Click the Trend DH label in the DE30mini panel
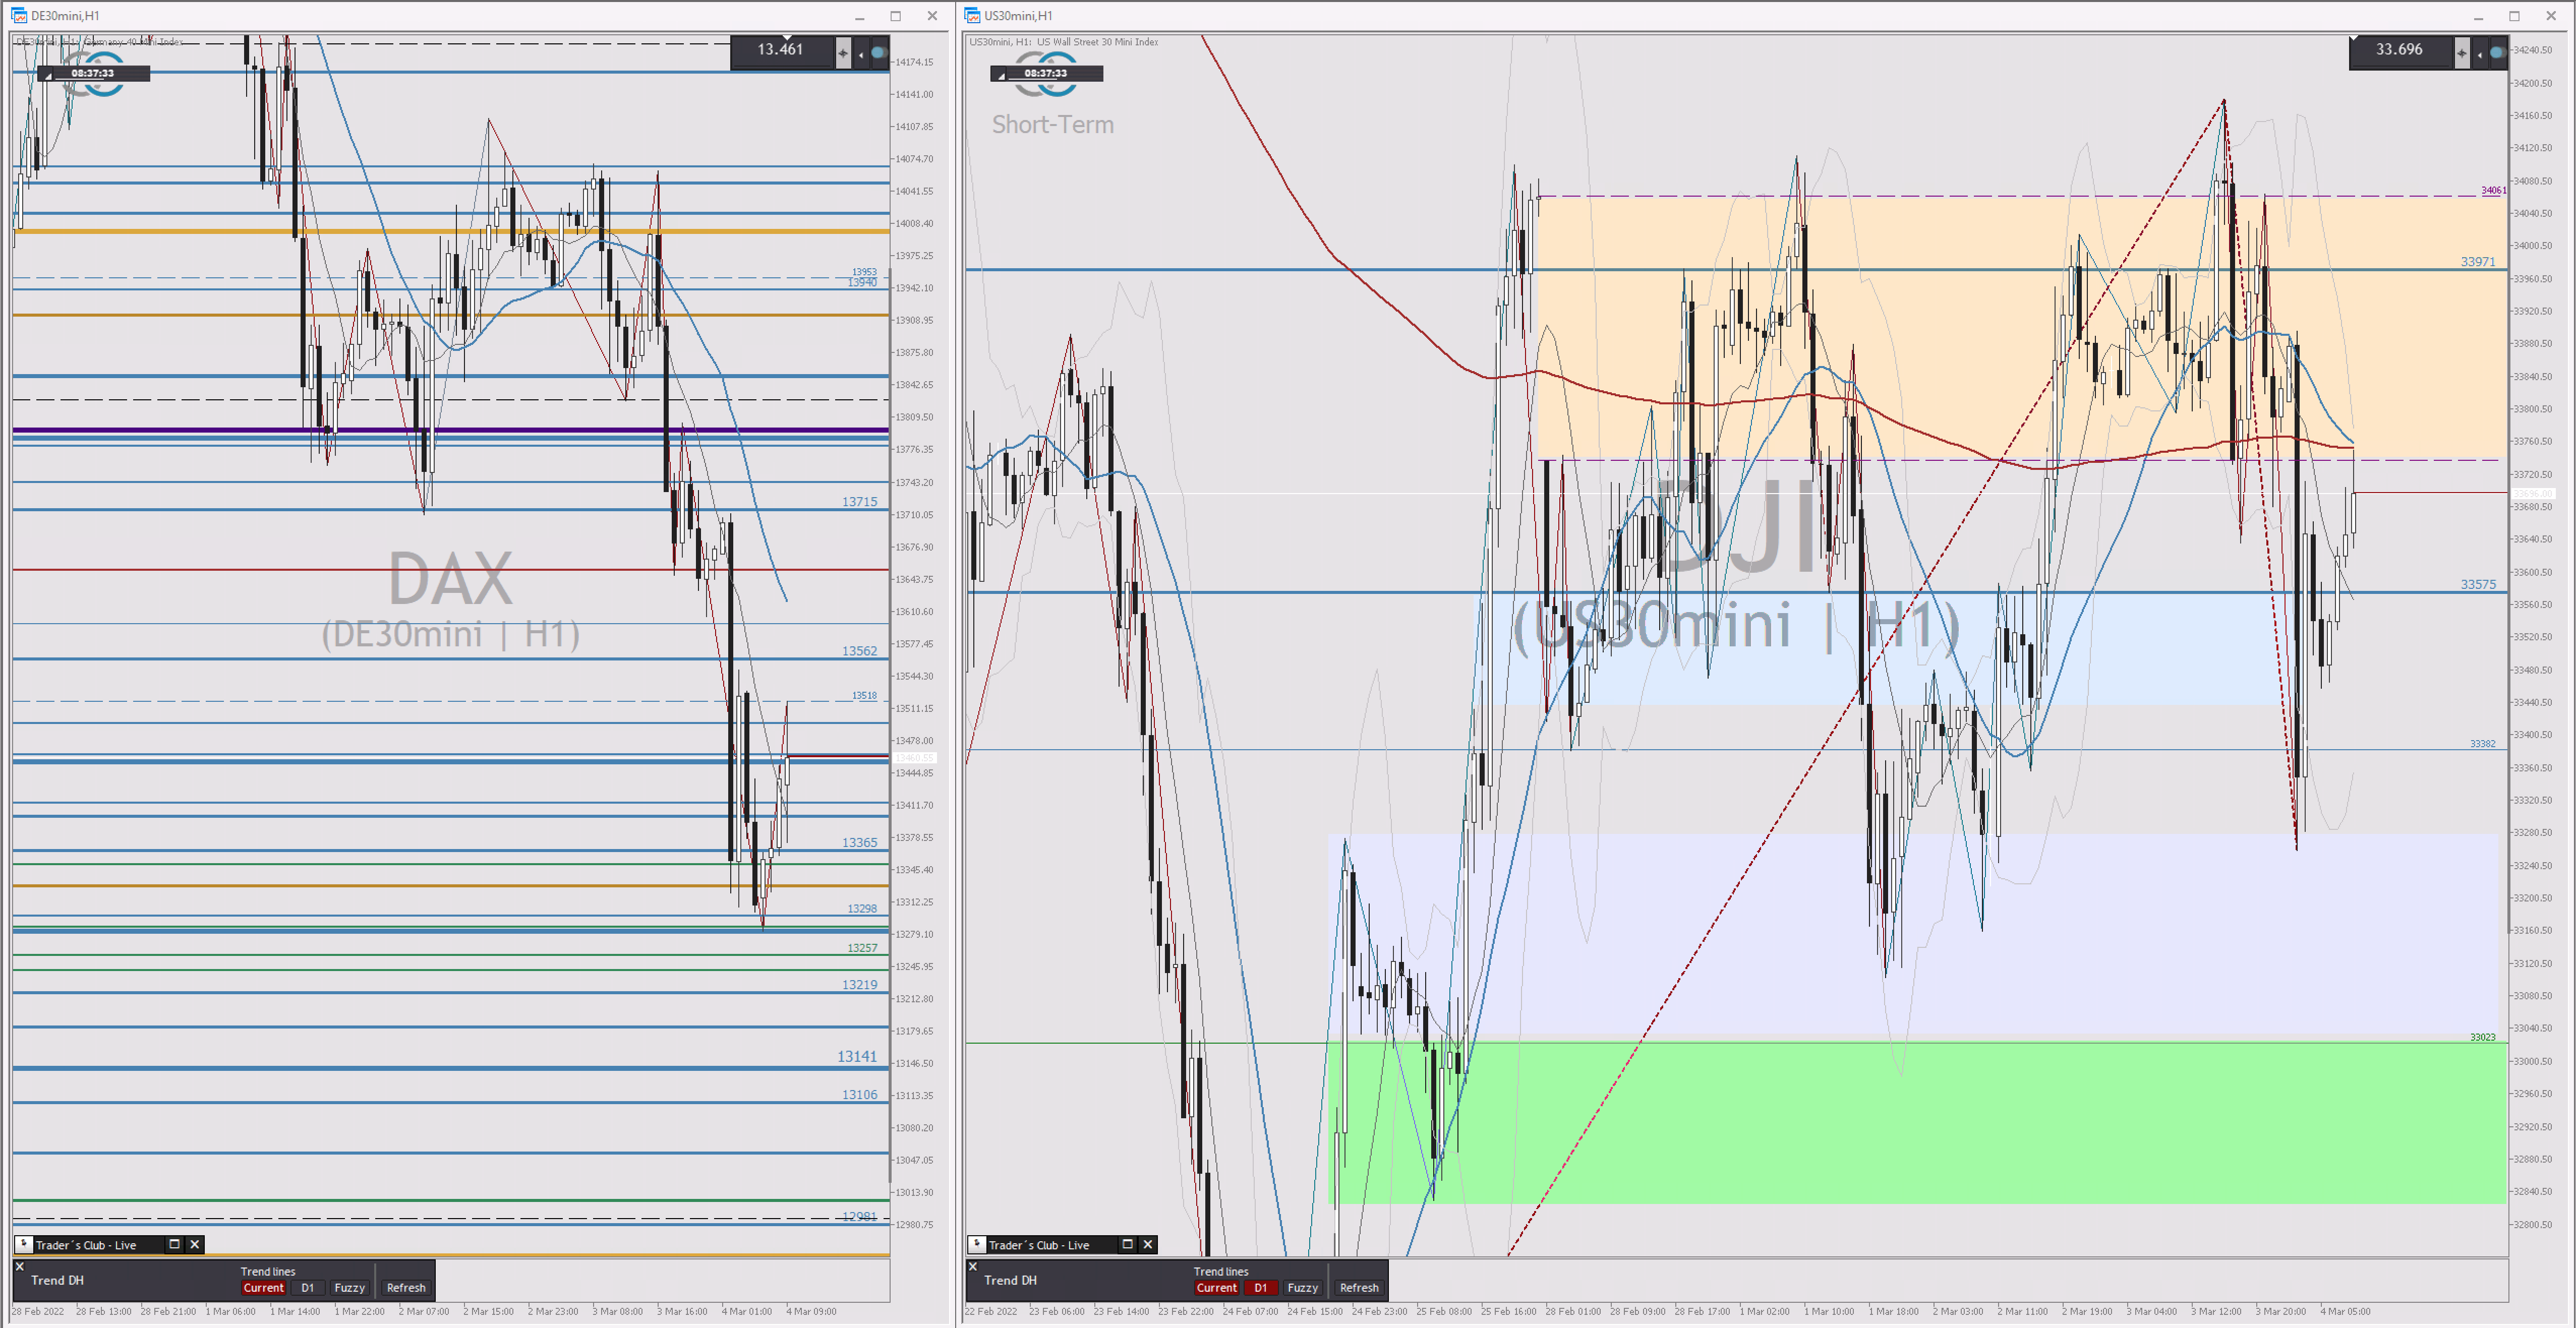 click(x=58, y=1280)
